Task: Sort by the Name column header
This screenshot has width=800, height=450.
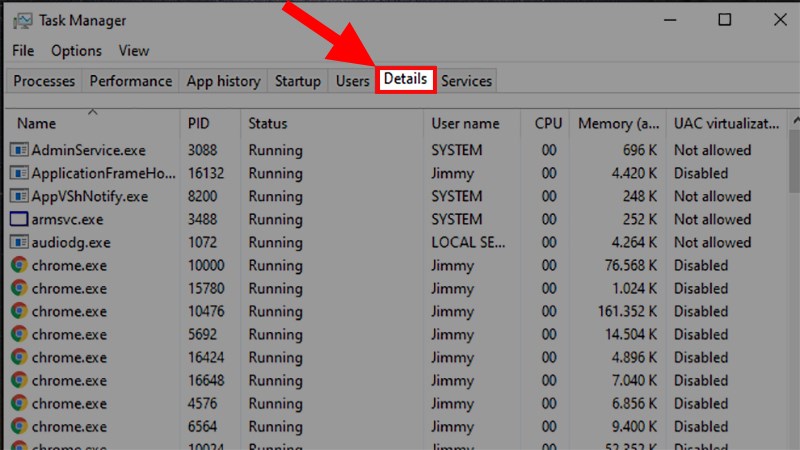Action: (x=92, y=123)
